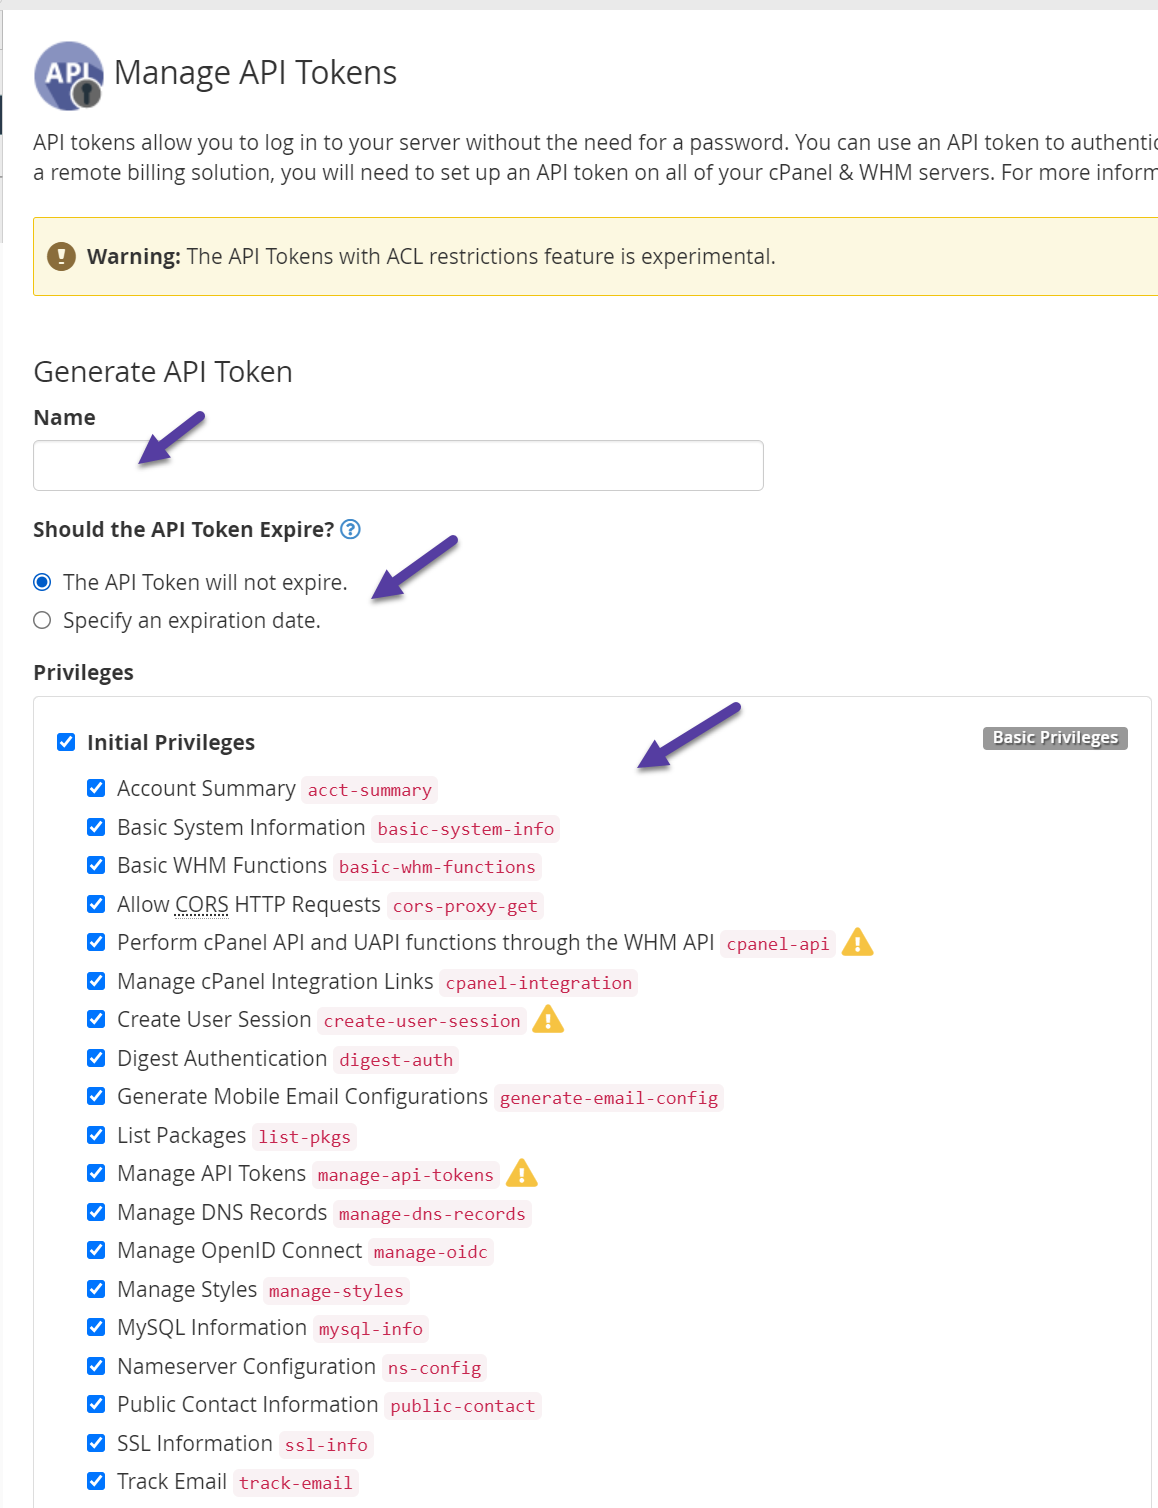Click the Basic Privileges badge
1158x1508 pixels.
(1054, 738)
